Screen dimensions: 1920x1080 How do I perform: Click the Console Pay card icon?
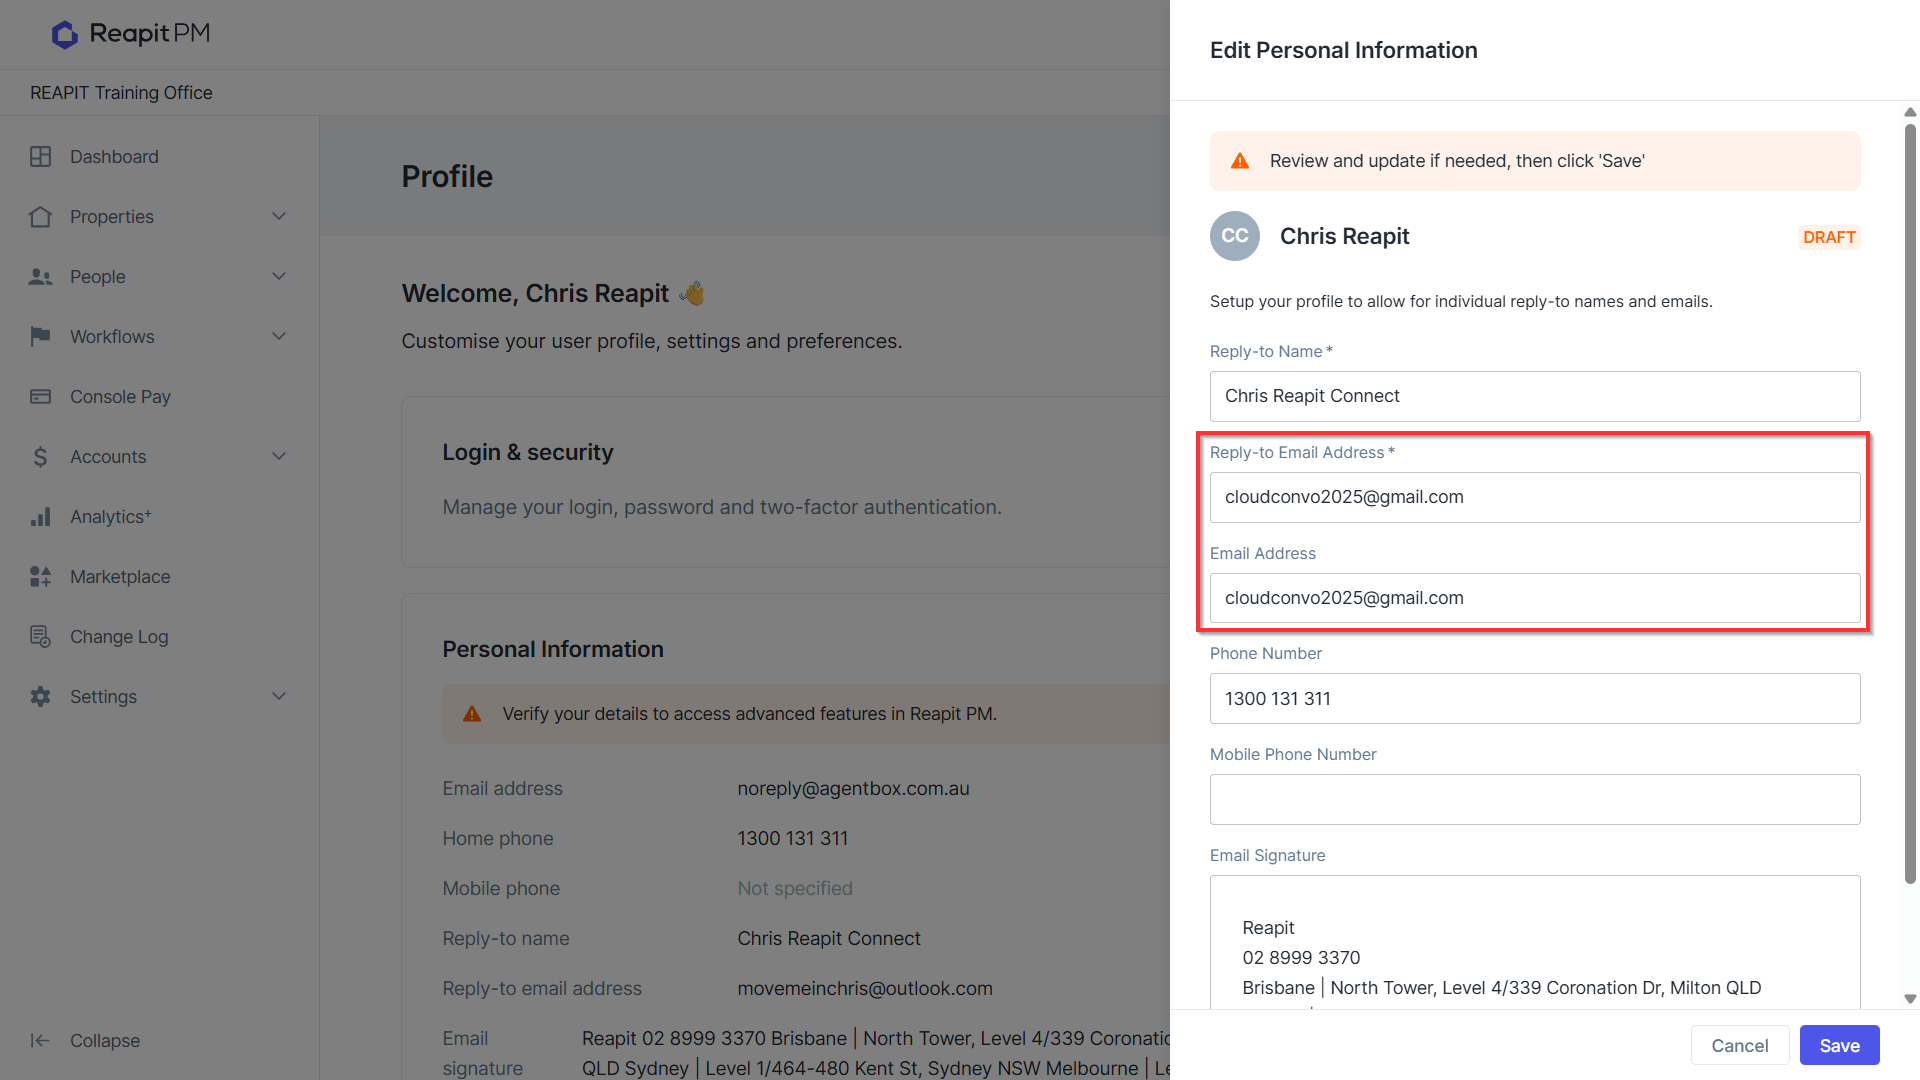40,397
